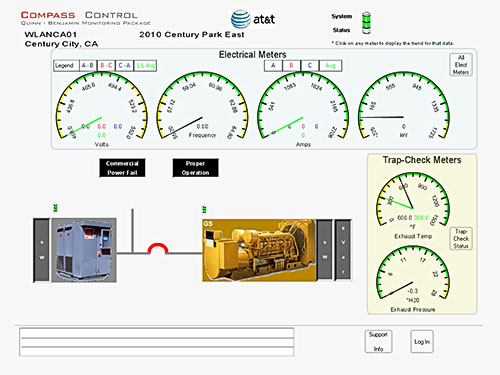Viewport: 500px width, 375px height.
Task: Click the Support Info button
Action: tap(378, 341)
